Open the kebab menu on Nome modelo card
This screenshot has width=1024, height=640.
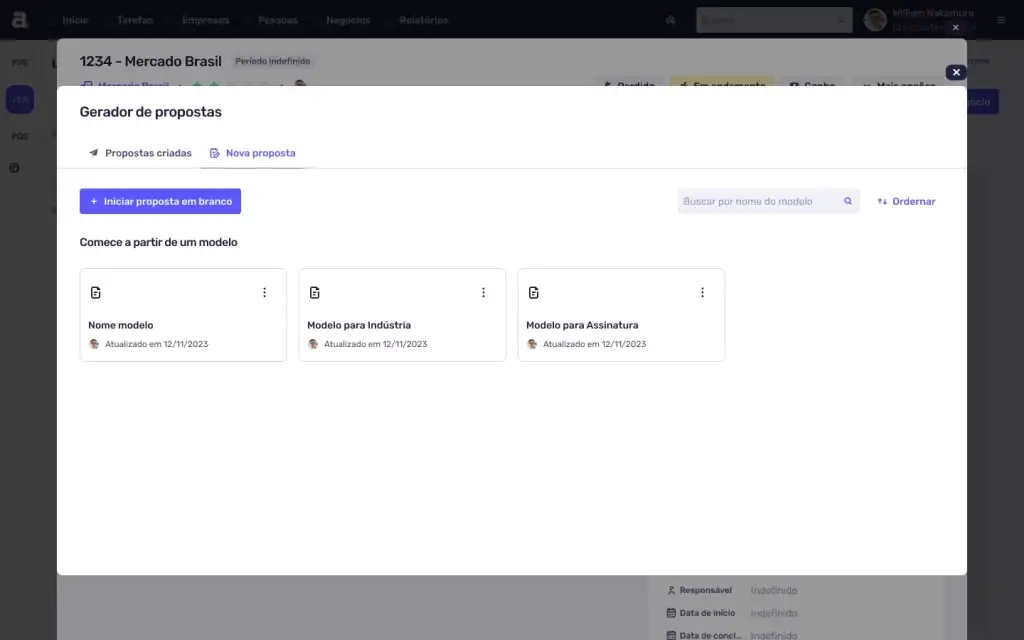[265, 292]
